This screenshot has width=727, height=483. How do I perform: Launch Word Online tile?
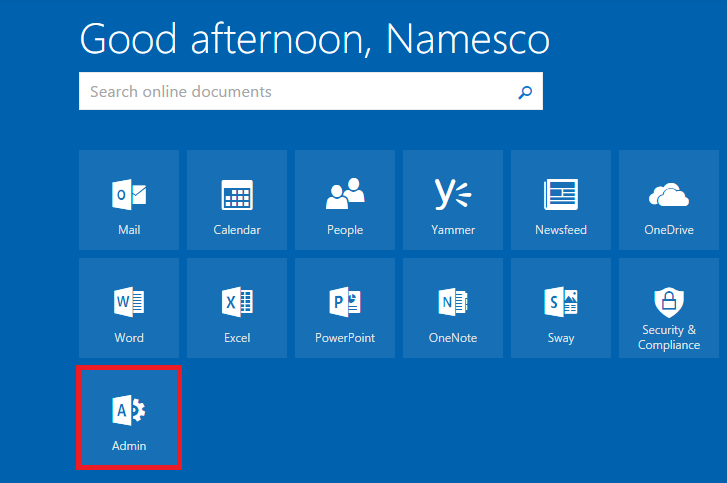pos(129,308)
